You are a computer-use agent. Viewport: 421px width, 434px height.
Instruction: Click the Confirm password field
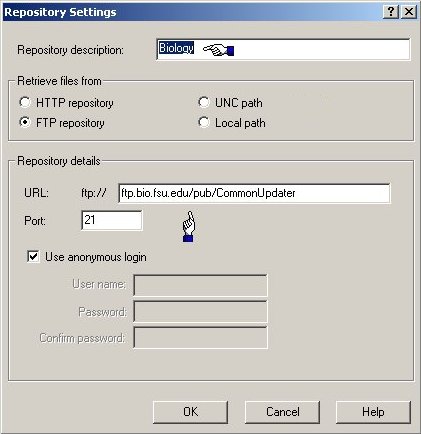(200, 337)
